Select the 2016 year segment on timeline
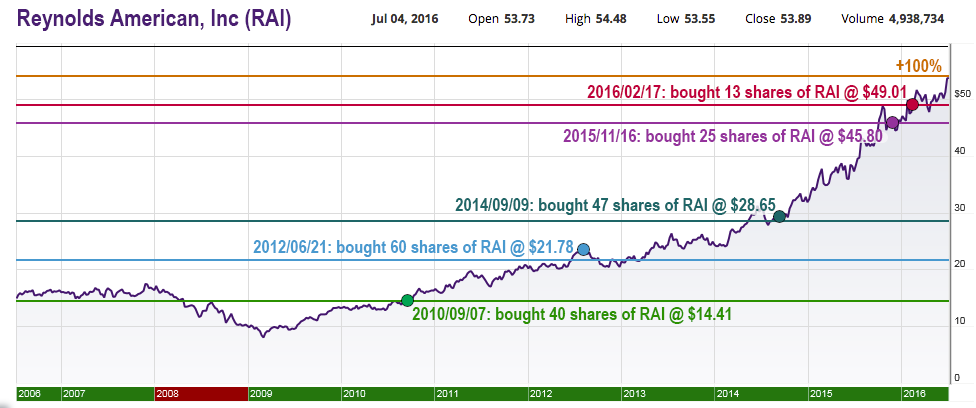The width and height of the screenshot is (976, 408). (x=925, y=394)
